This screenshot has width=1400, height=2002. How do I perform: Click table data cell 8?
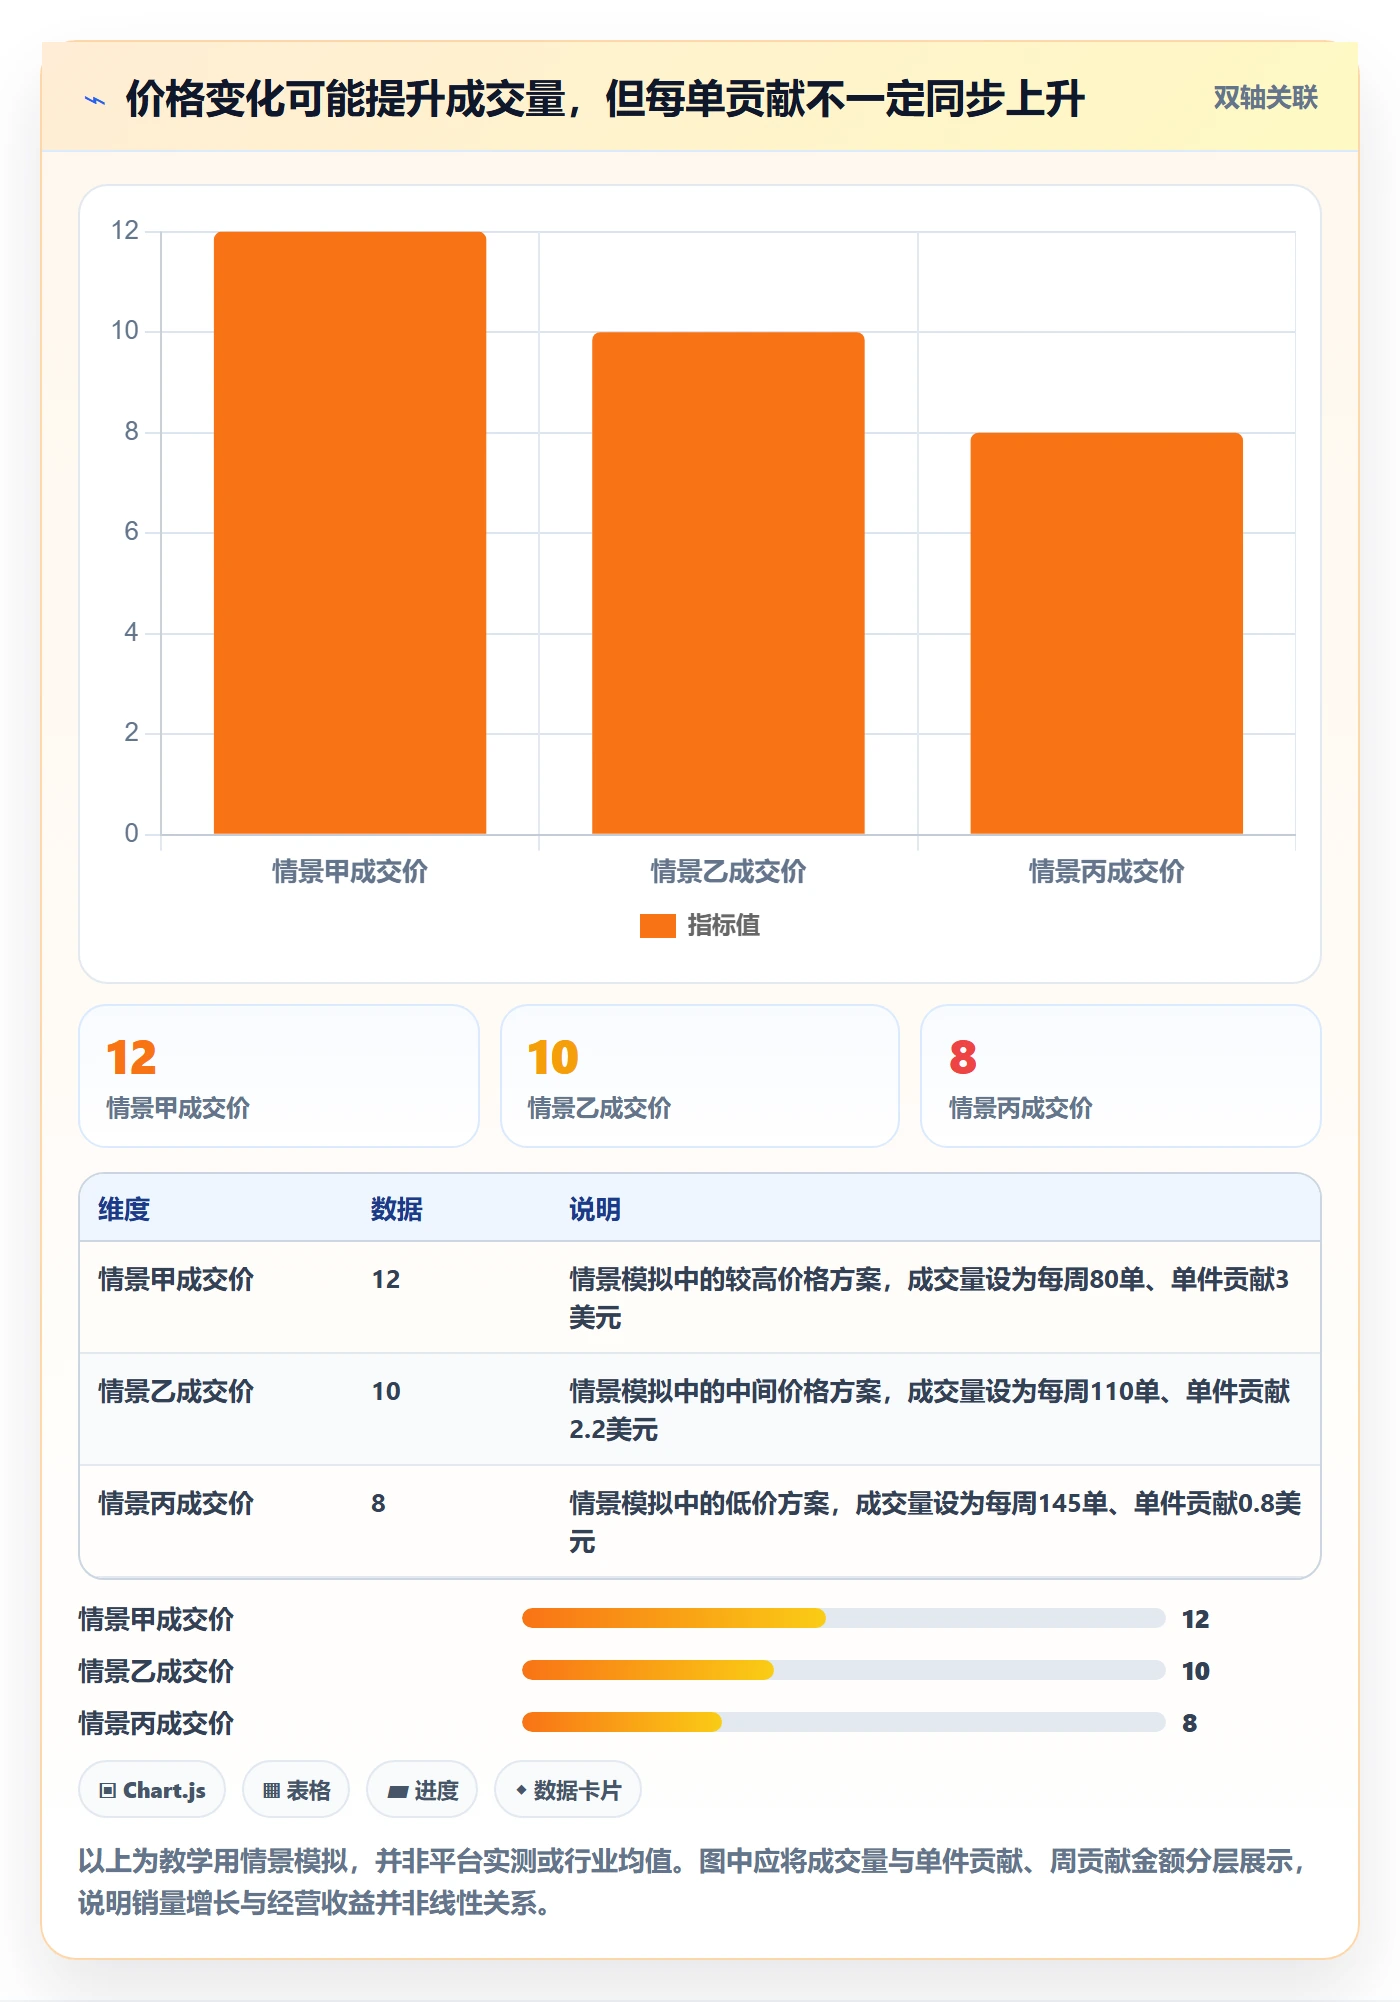[378, 1503]
